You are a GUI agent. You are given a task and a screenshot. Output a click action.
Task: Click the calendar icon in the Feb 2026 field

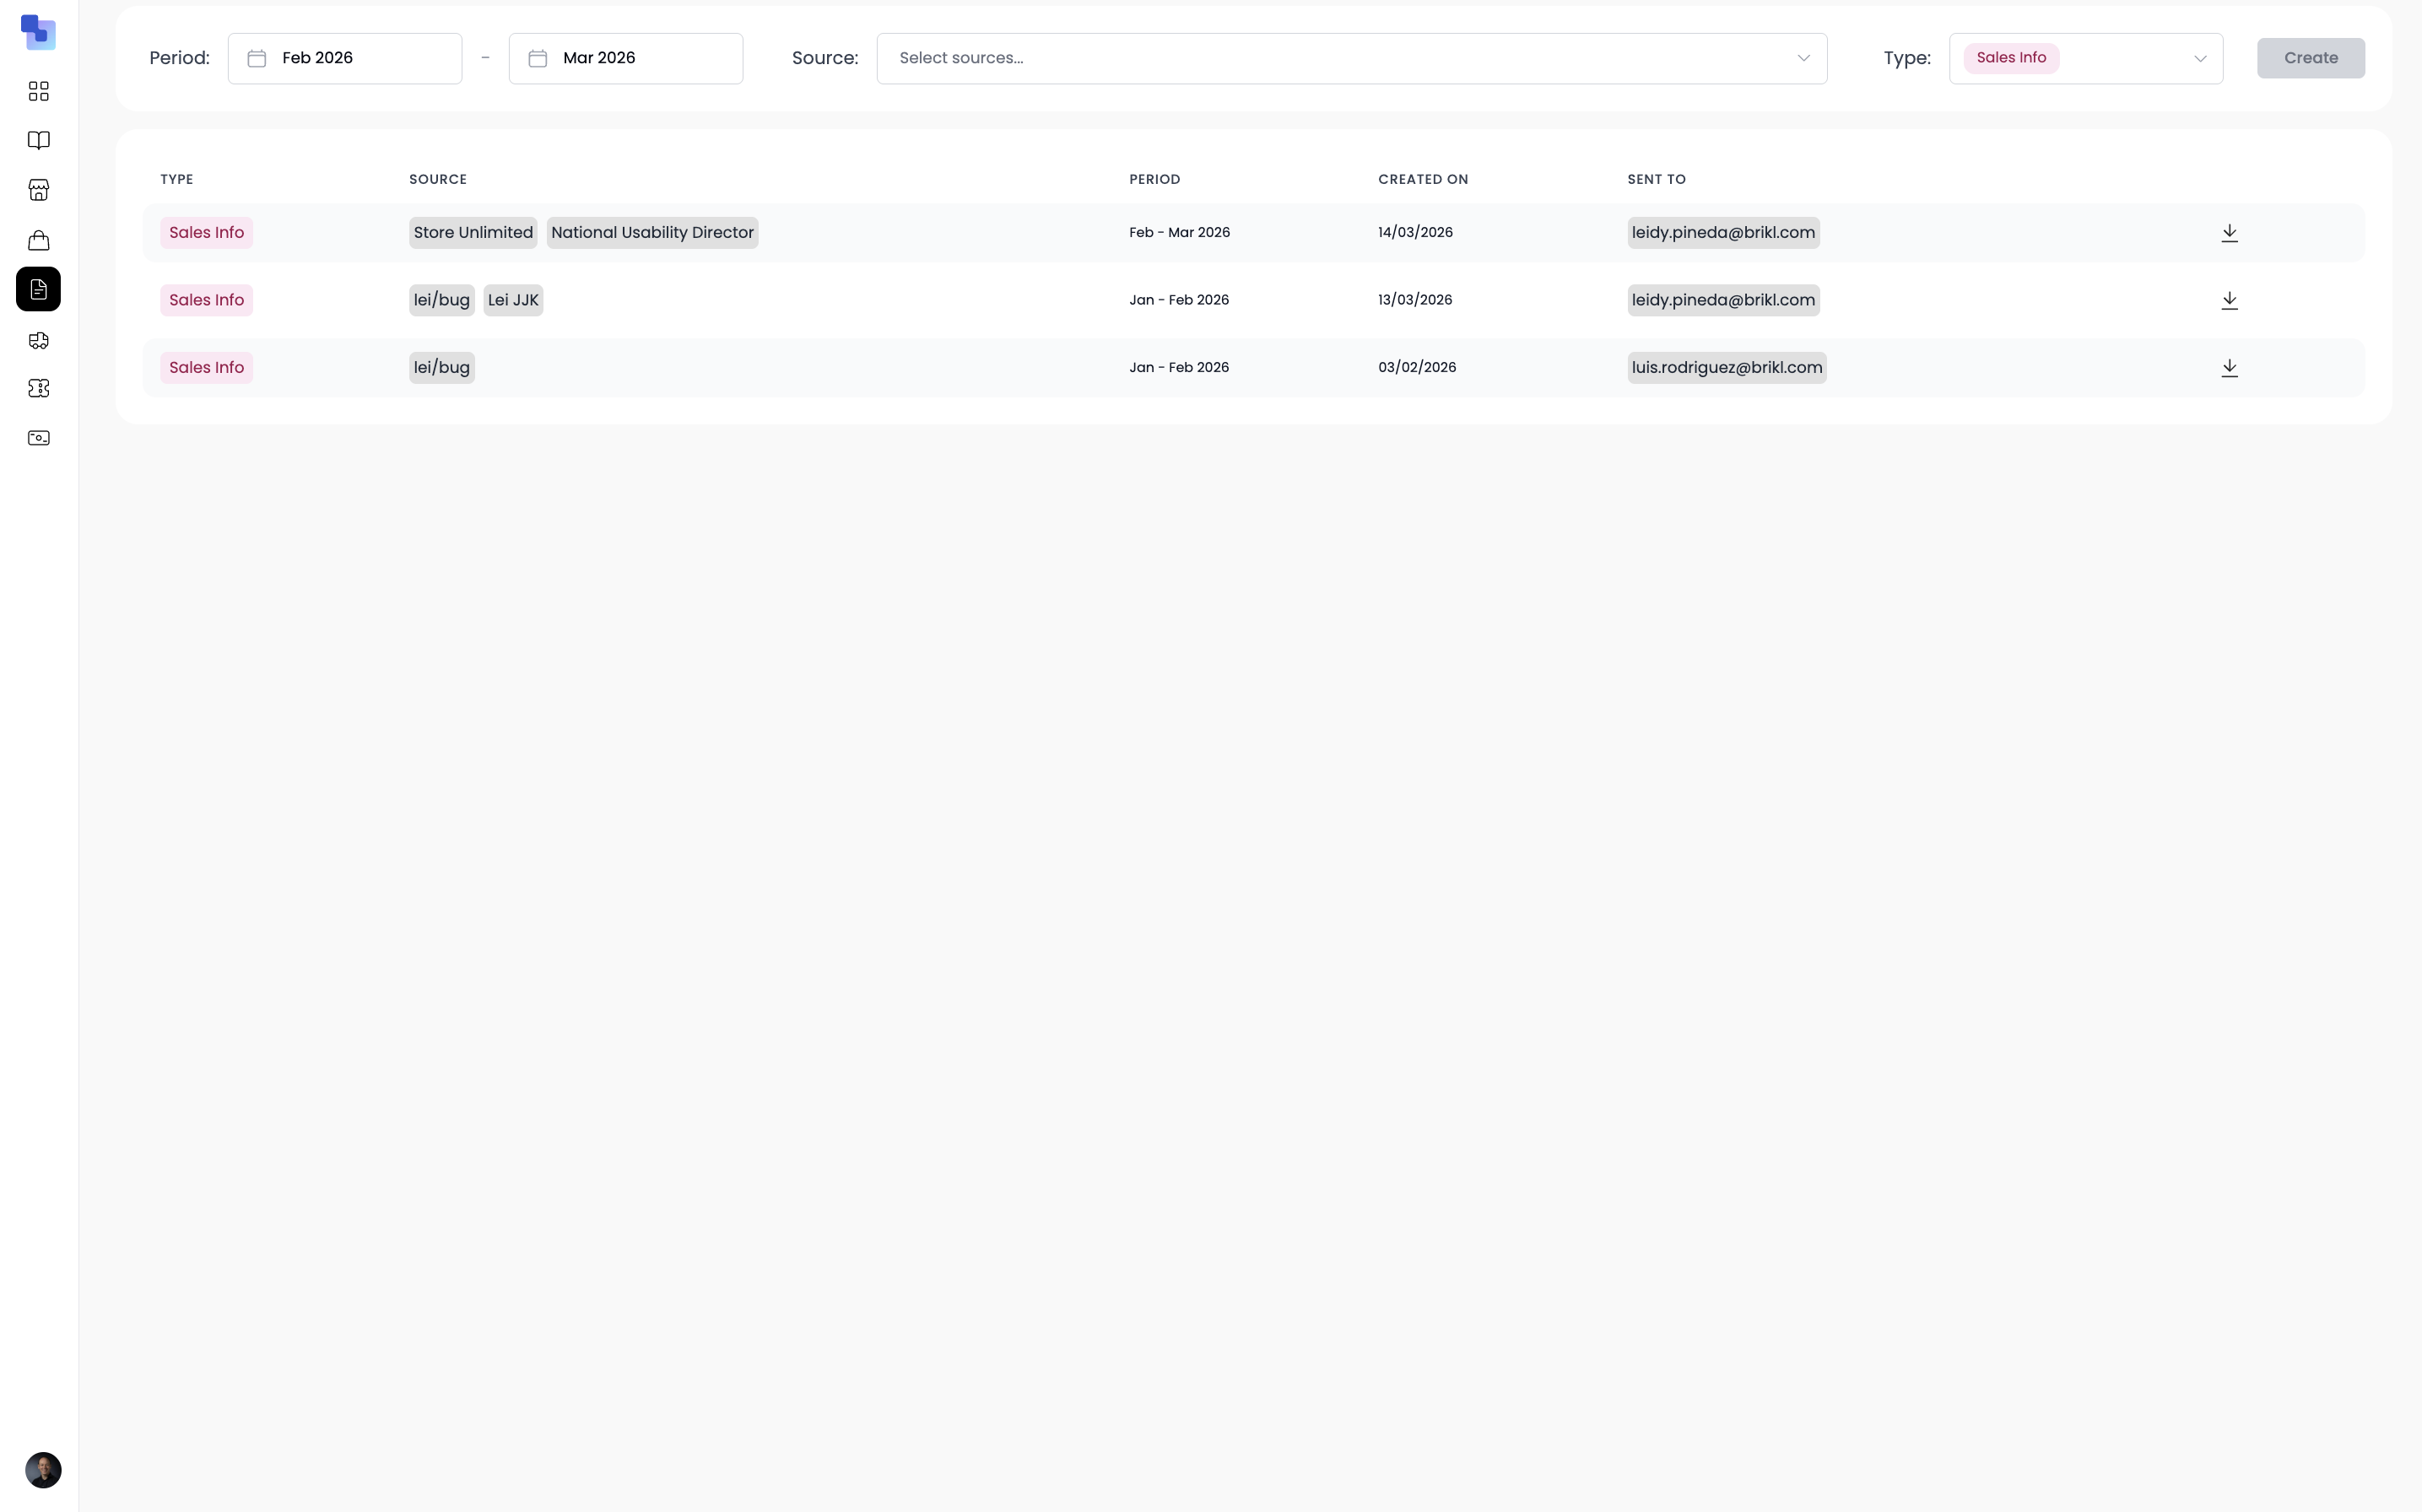(x=256, y=58)
